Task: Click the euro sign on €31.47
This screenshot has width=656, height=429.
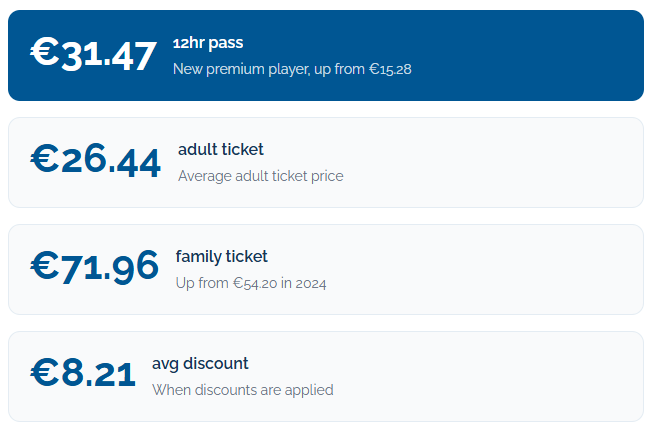Action: 45,51
